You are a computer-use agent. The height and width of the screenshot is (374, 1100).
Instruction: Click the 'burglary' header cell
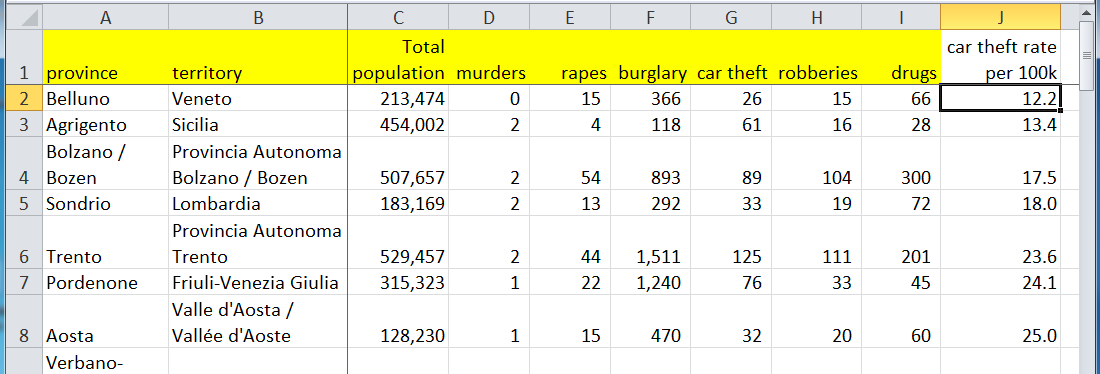click(650, 58)
